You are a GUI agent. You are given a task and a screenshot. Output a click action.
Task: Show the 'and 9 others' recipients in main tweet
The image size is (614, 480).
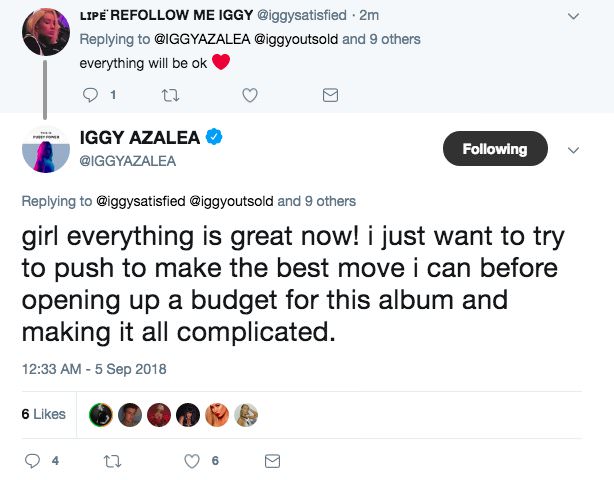pos(318,201)
